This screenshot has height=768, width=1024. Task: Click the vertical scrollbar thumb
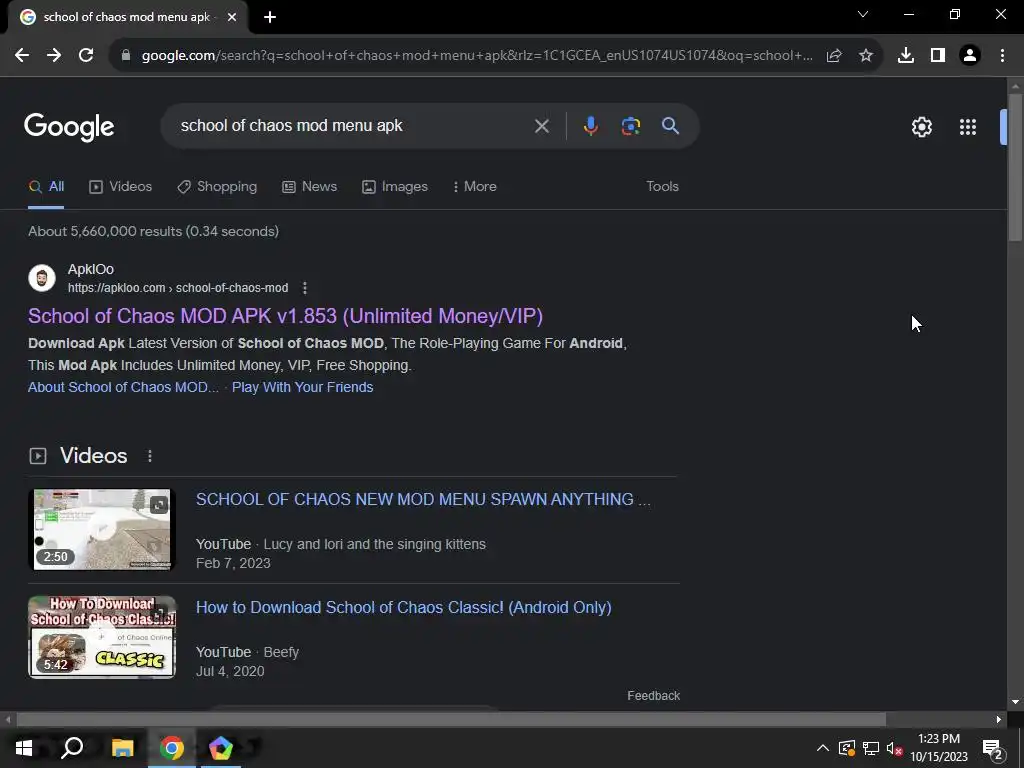(x=1015, y=168)
